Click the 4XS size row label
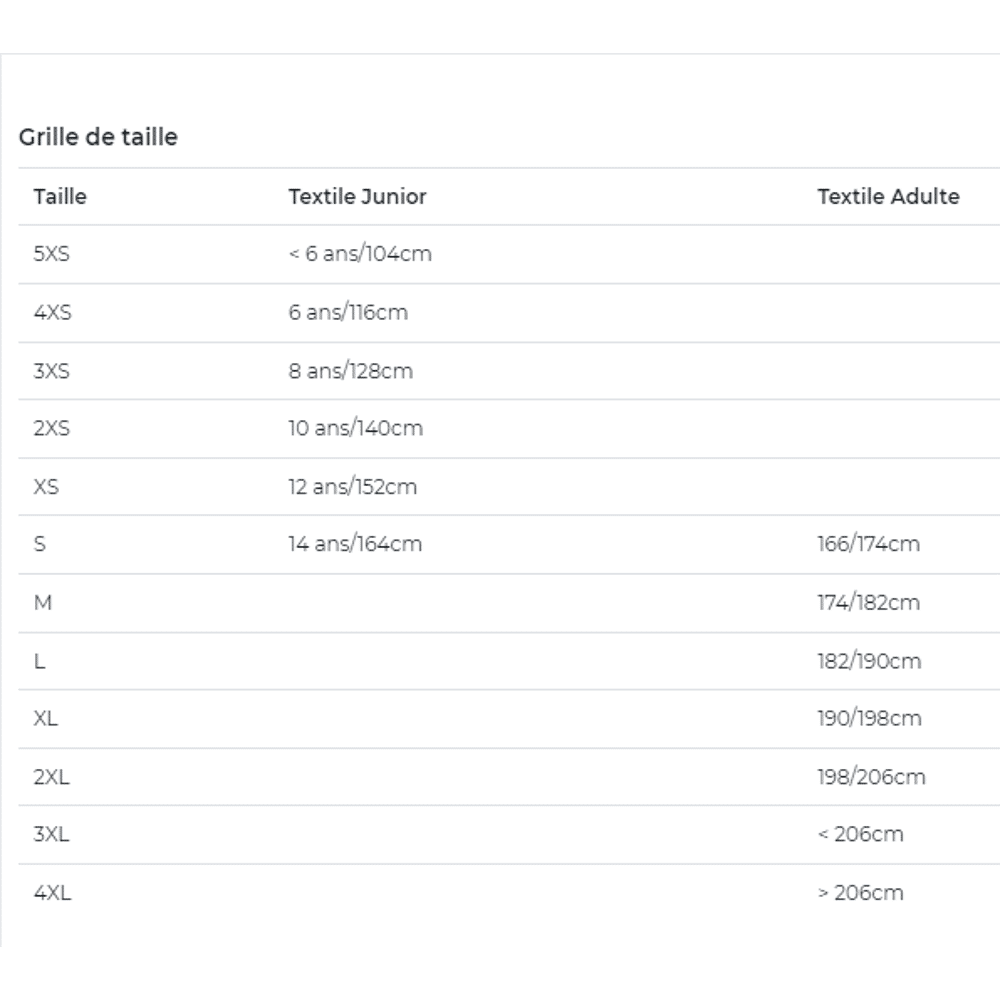This screenshot has height=1000, width=1000. pyautogui.click(x=52, y=312)
